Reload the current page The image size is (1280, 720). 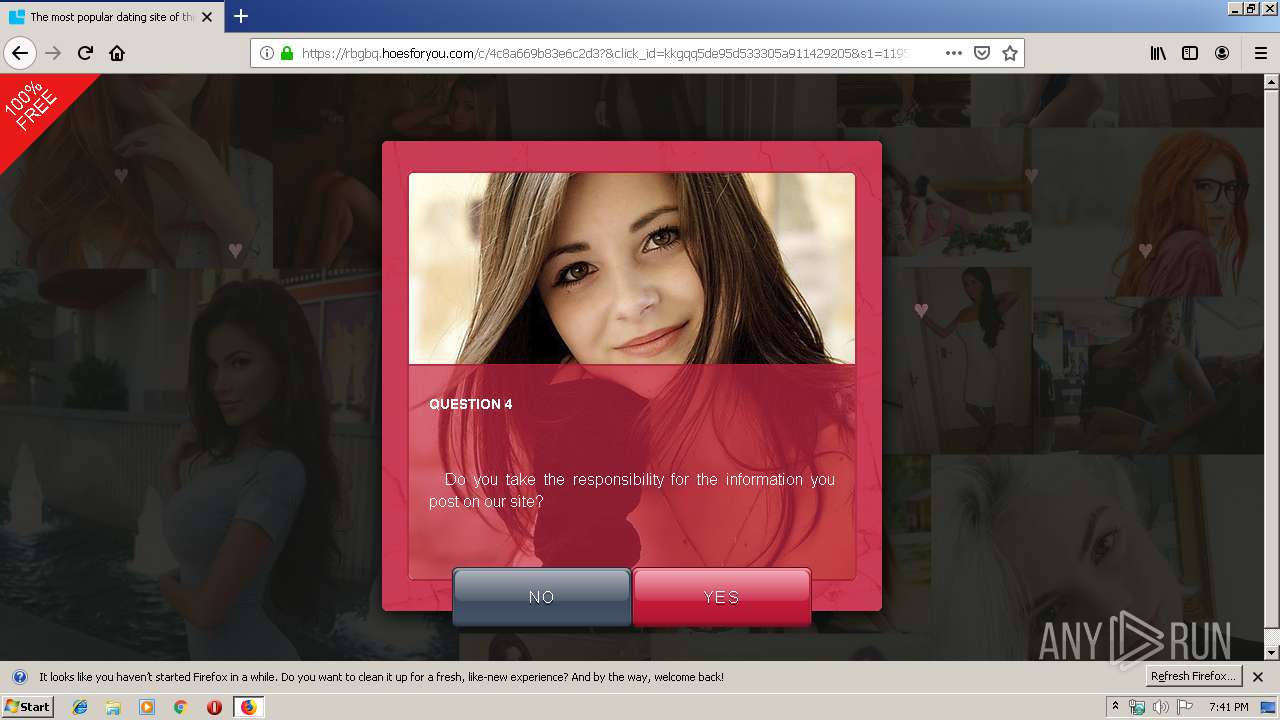86,53
